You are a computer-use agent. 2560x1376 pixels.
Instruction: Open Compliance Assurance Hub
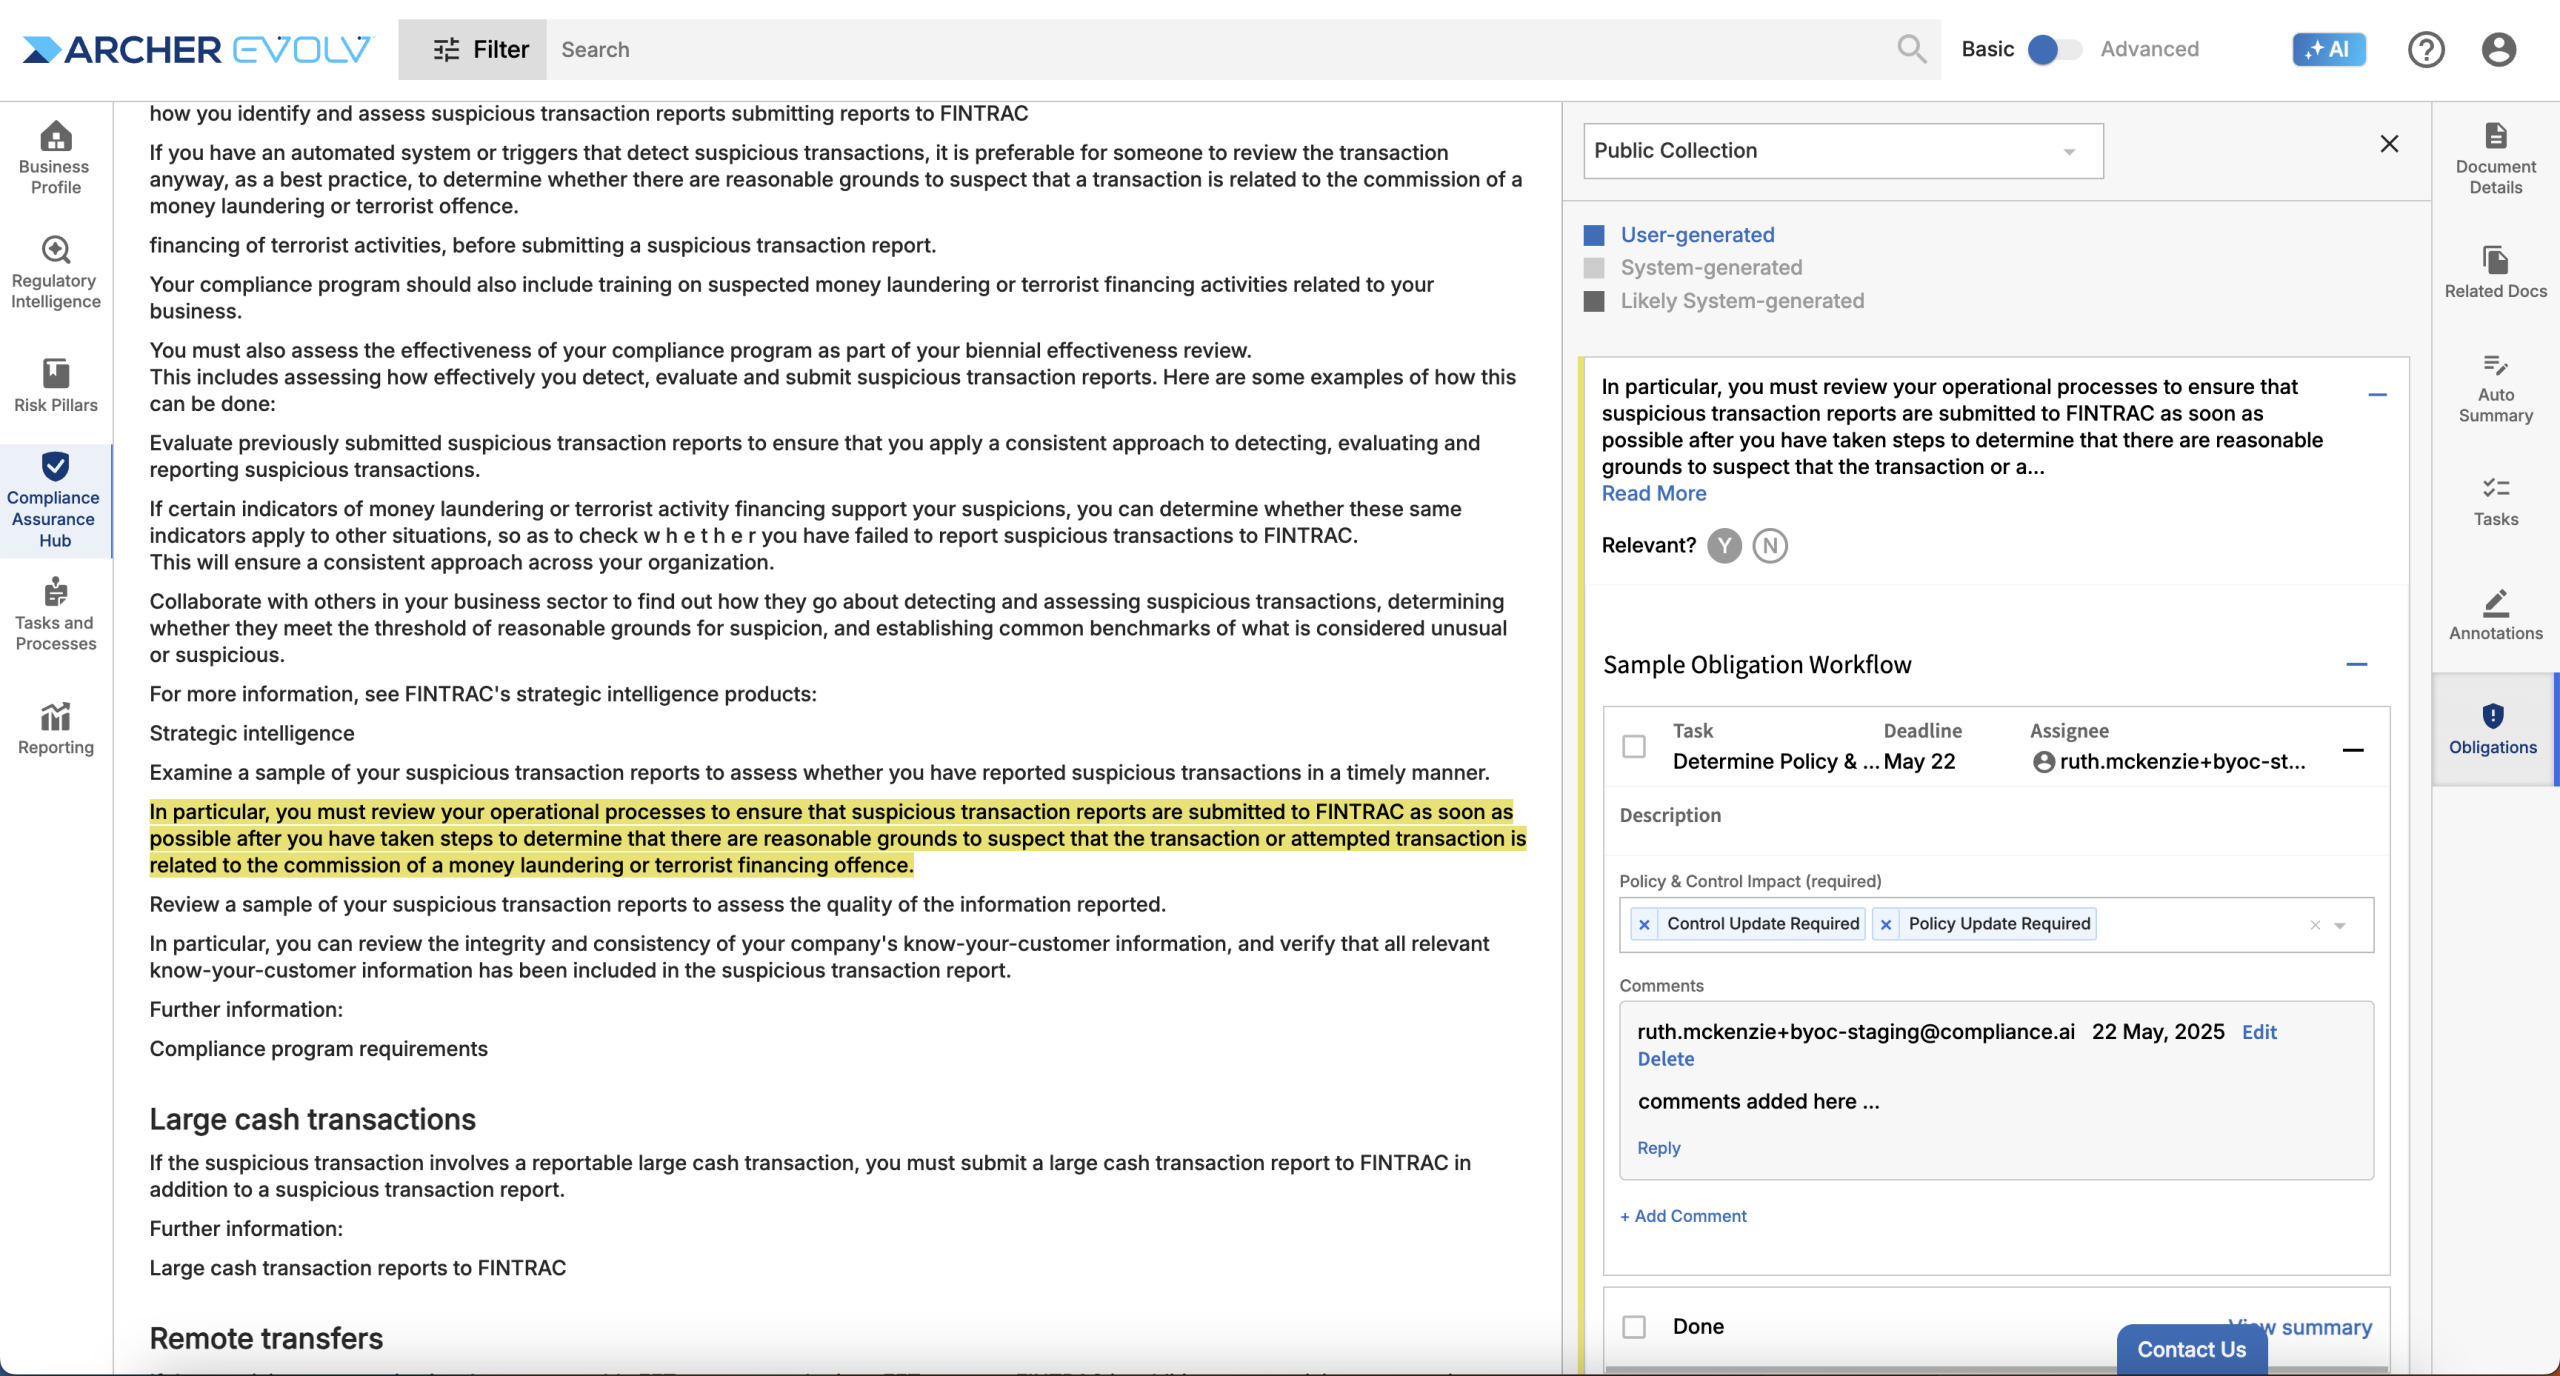coord(55,500)
